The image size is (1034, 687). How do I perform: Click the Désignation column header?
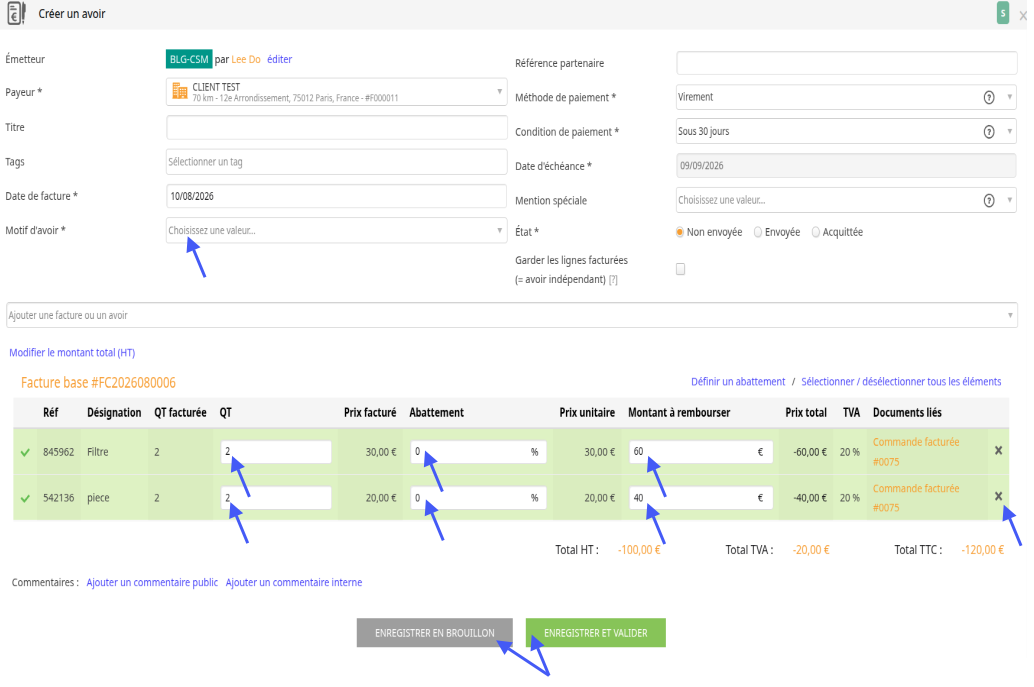(114, 413)
